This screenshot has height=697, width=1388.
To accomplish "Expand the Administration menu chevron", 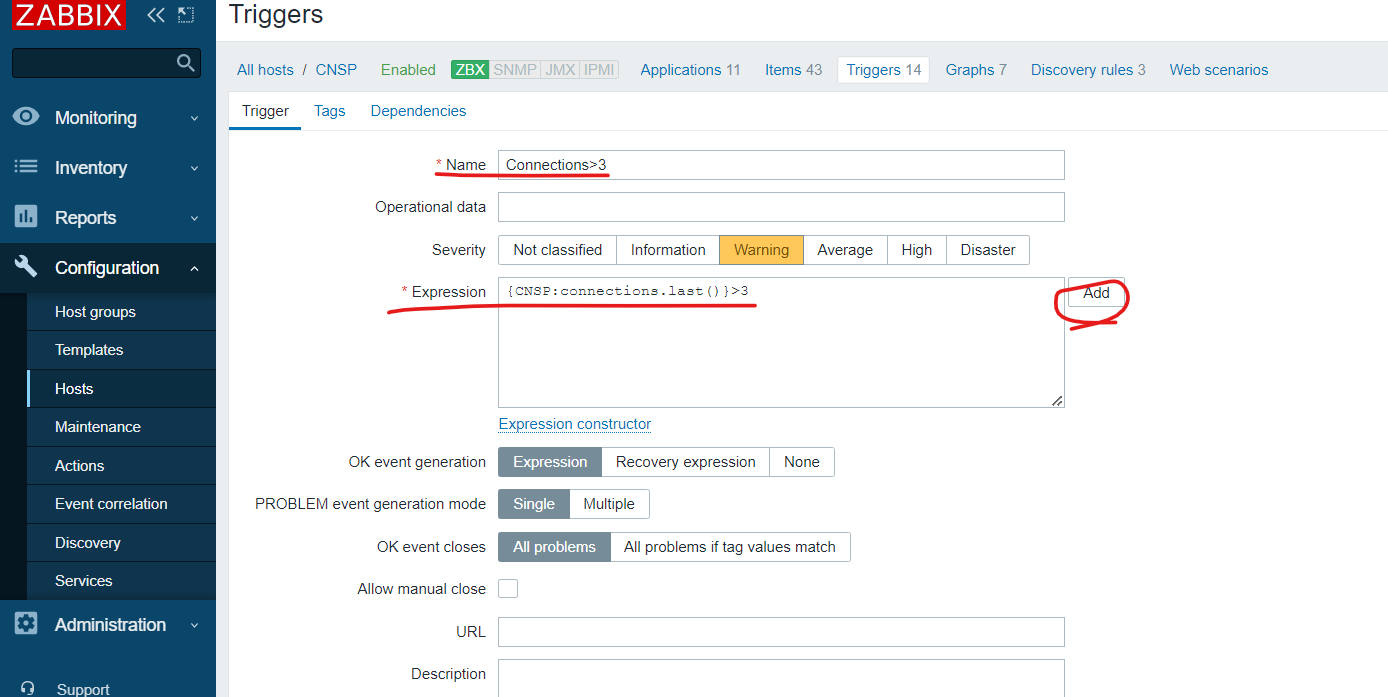I will [194, 625].
